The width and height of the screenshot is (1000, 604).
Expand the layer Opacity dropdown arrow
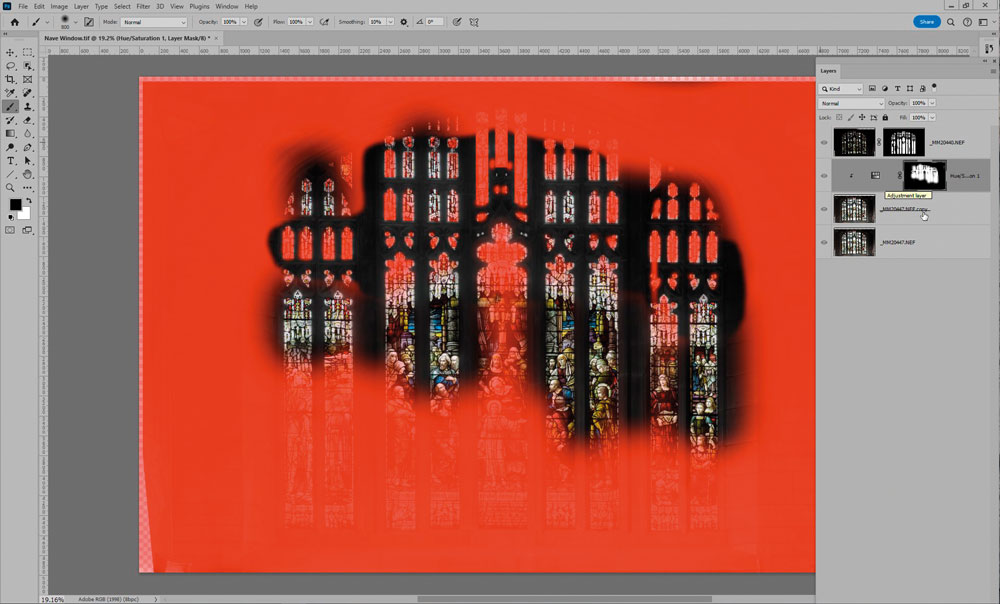932,103
